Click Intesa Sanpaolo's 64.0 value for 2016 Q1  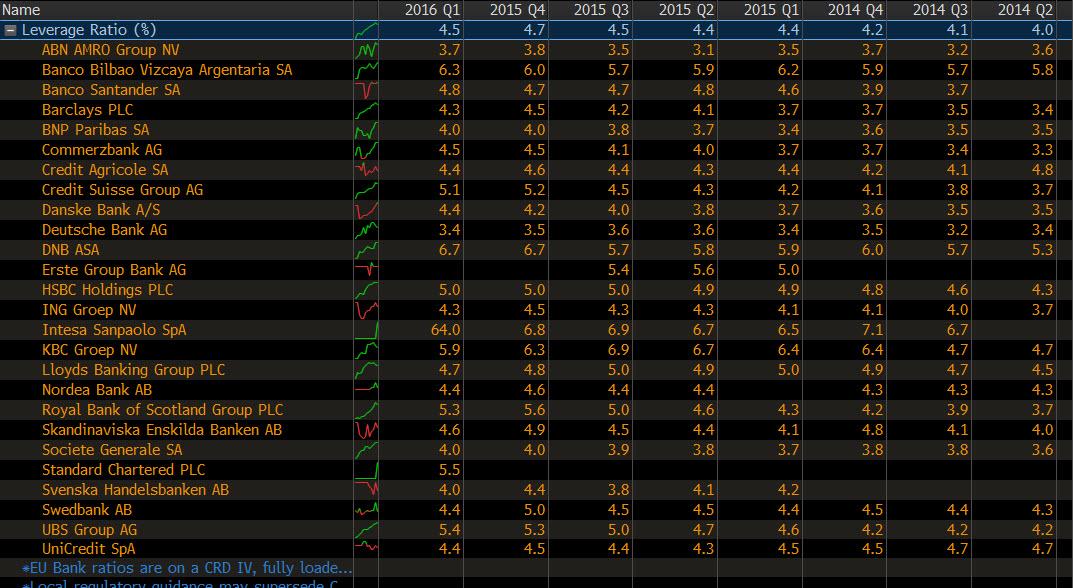point(445,330)
